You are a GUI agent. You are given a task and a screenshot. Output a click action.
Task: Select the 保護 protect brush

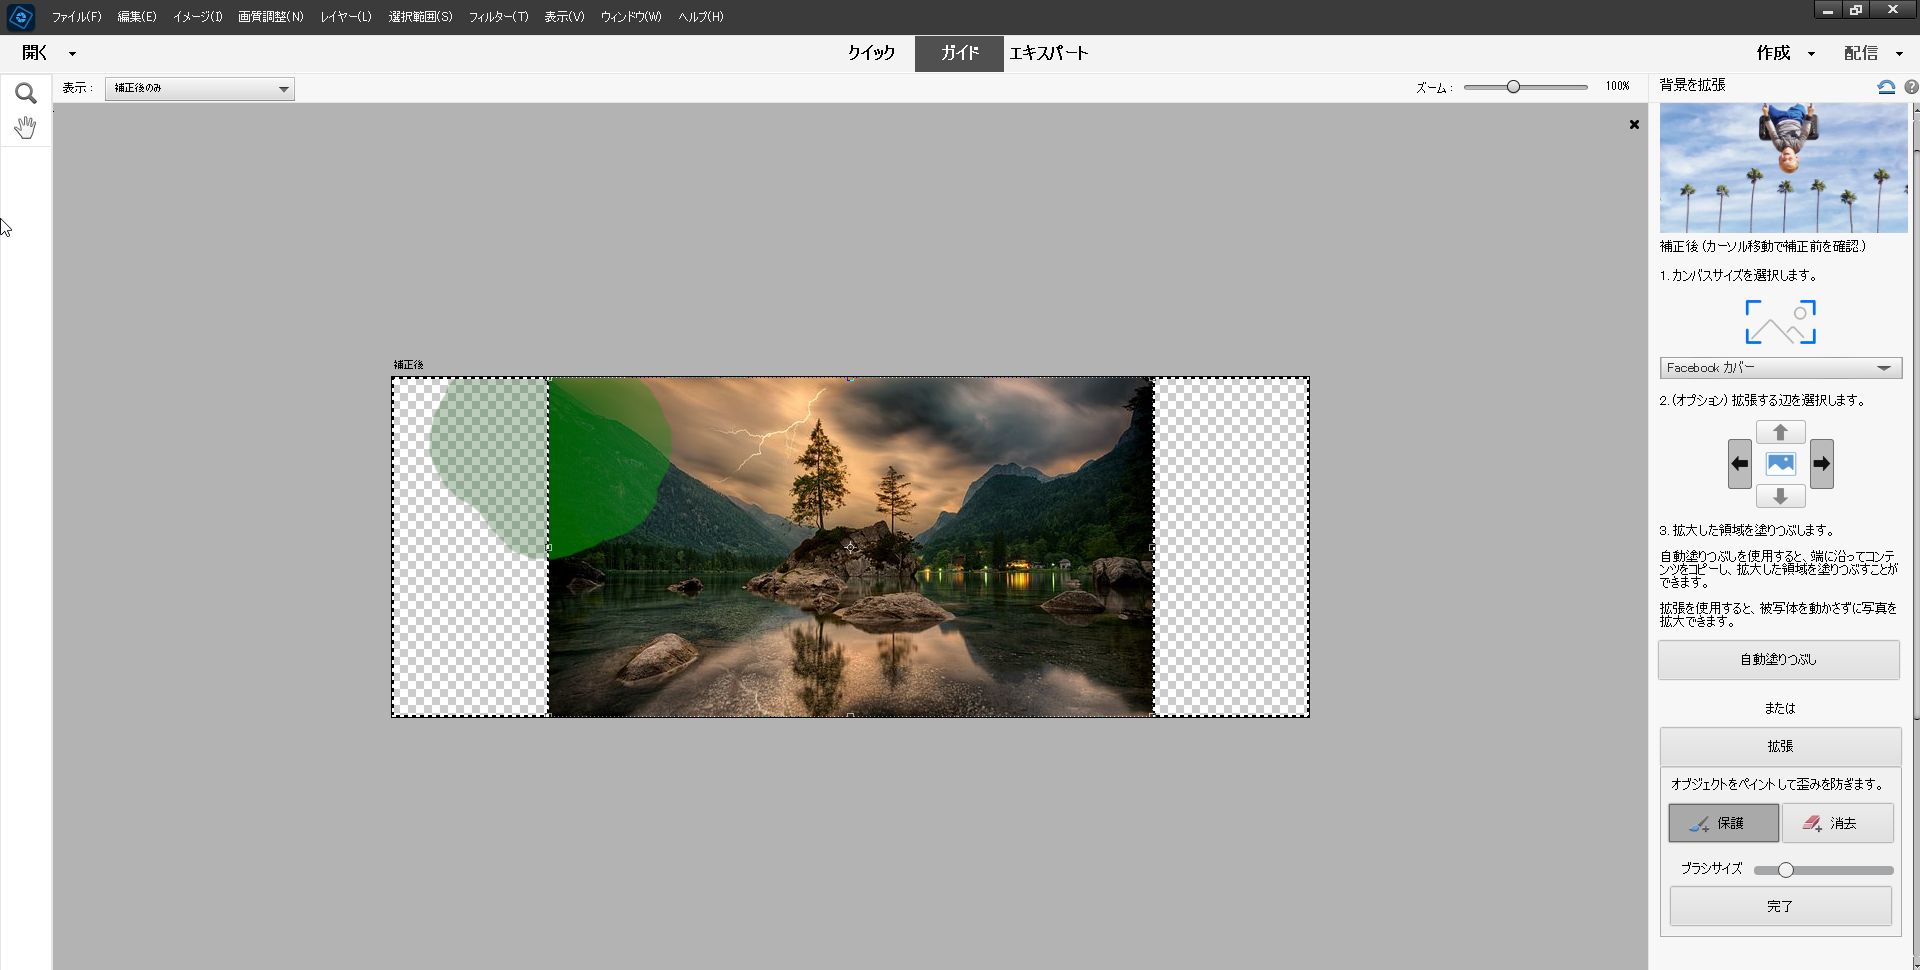(1723, 823)
